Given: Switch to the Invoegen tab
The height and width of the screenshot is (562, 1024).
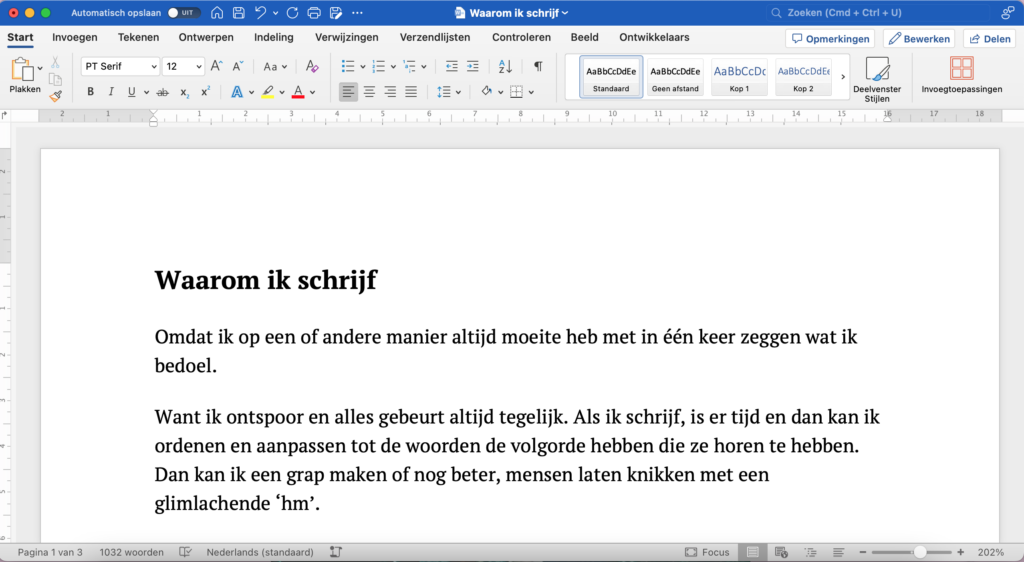Looking at the screenshot, I should 75,37.
